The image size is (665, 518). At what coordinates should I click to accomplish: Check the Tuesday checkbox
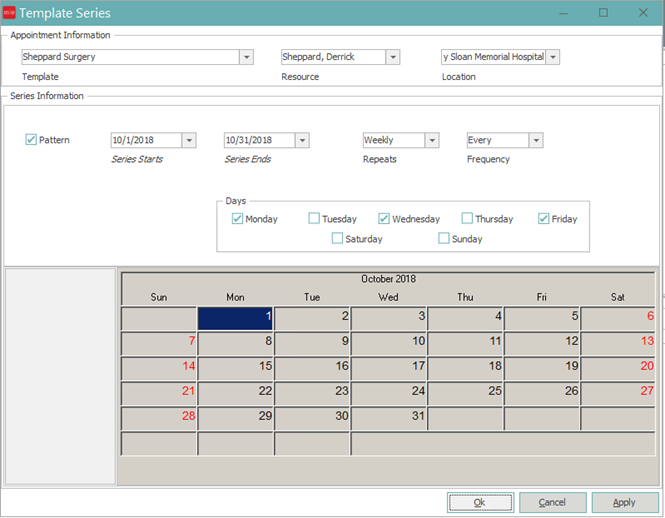(314, 218)
